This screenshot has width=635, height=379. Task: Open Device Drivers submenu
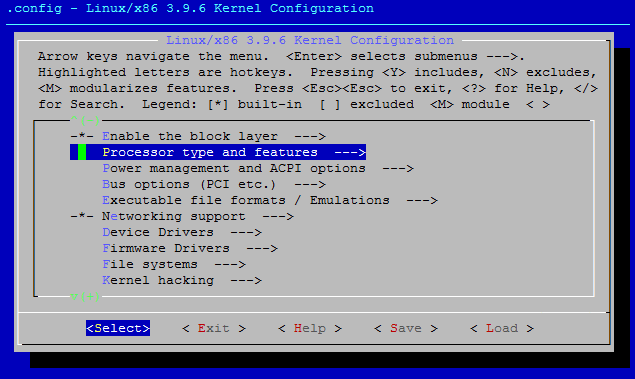[182, 232]
